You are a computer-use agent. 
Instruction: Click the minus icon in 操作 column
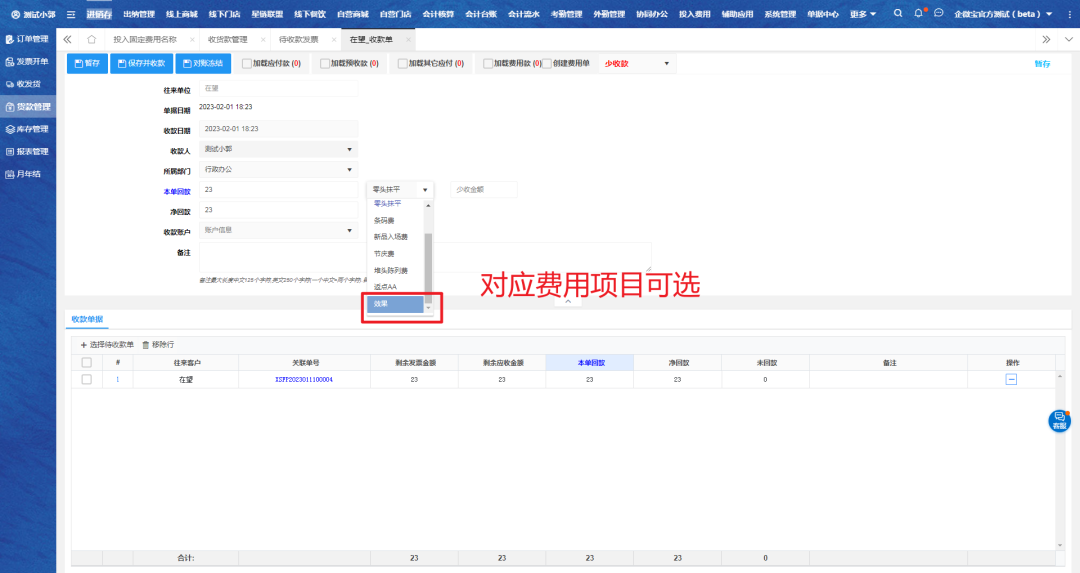1011,379
